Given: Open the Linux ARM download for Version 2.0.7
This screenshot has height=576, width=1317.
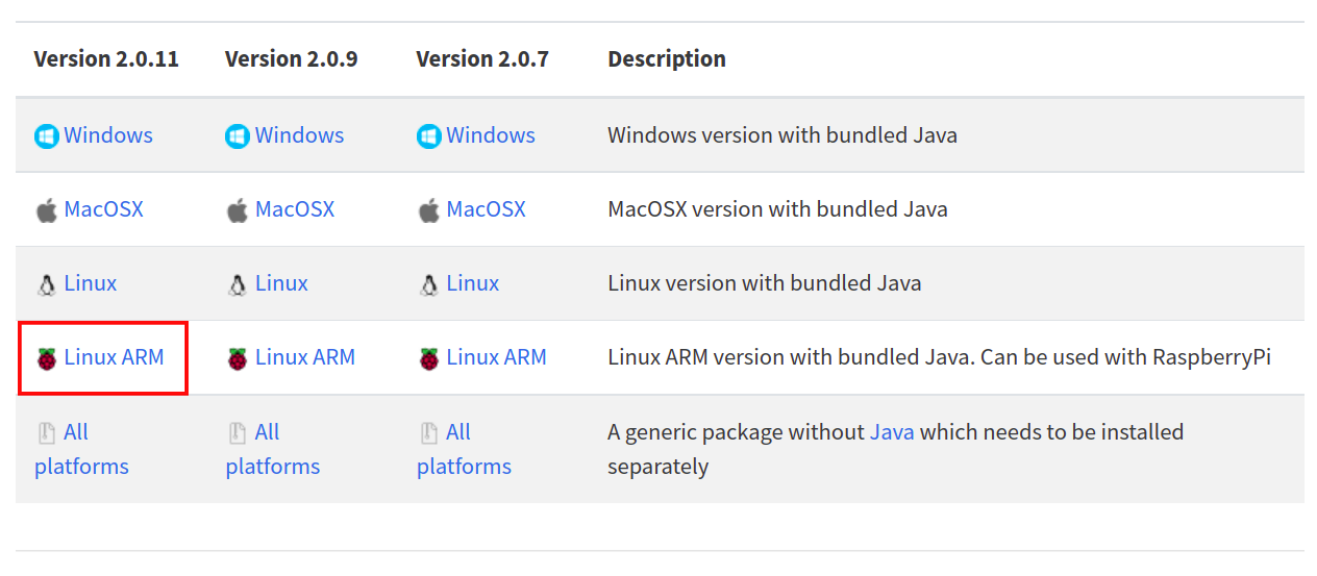Looking at the screenshot, I should coord(497,357).
